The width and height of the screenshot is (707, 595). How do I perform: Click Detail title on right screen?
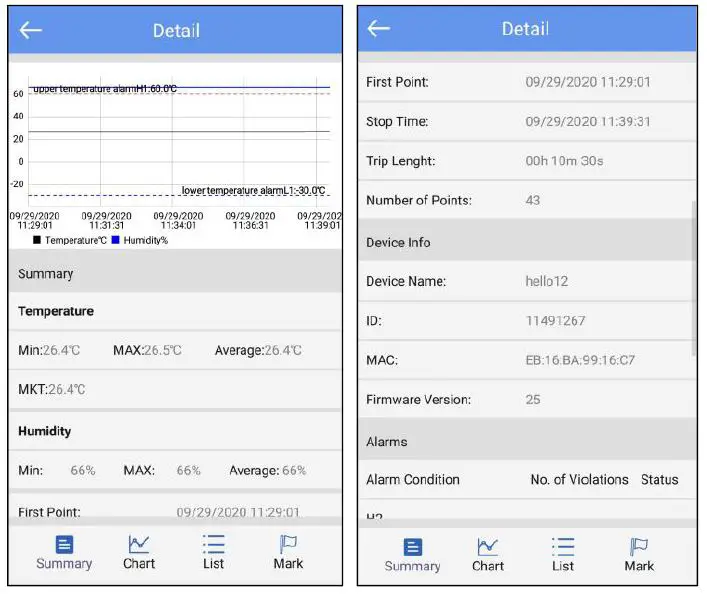click(525, 29)
